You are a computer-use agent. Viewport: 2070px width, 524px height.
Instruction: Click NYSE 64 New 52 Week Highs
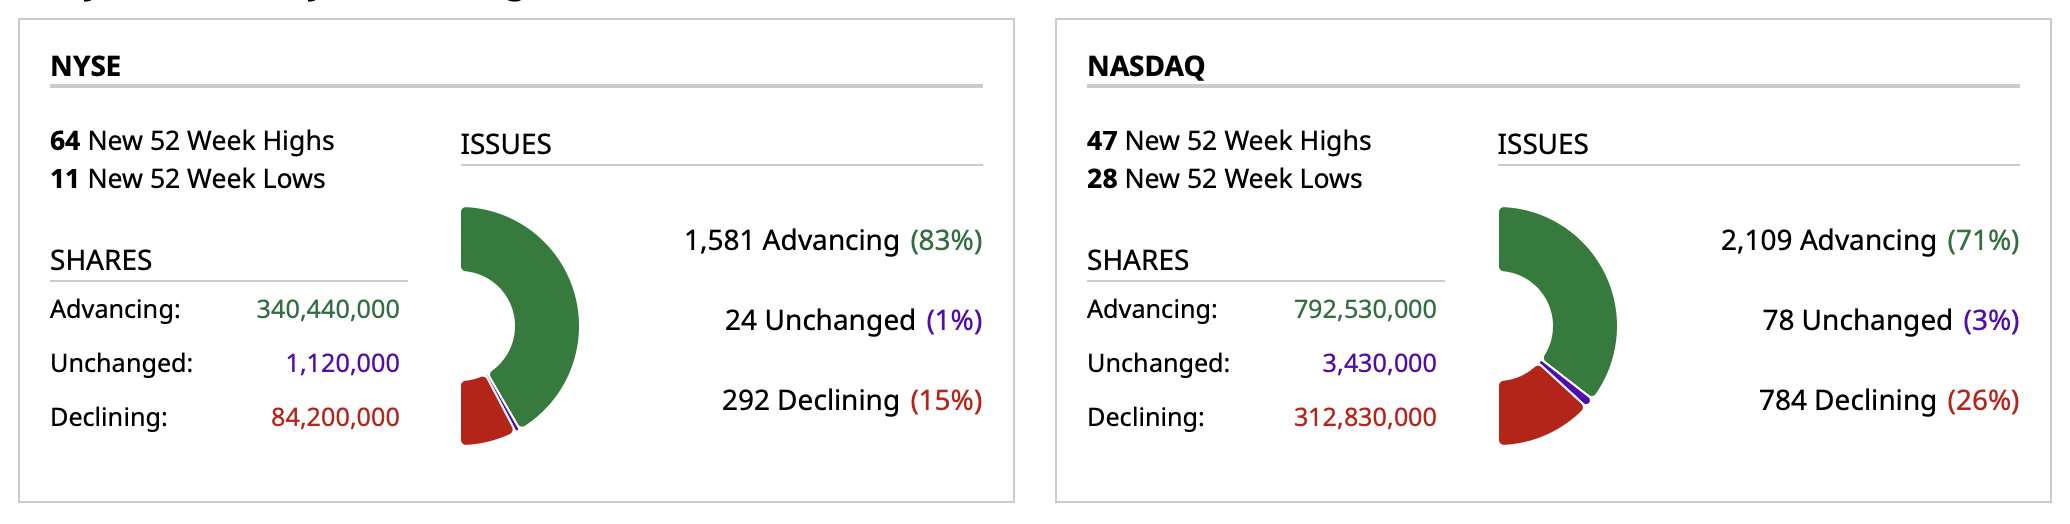[192, 141]
